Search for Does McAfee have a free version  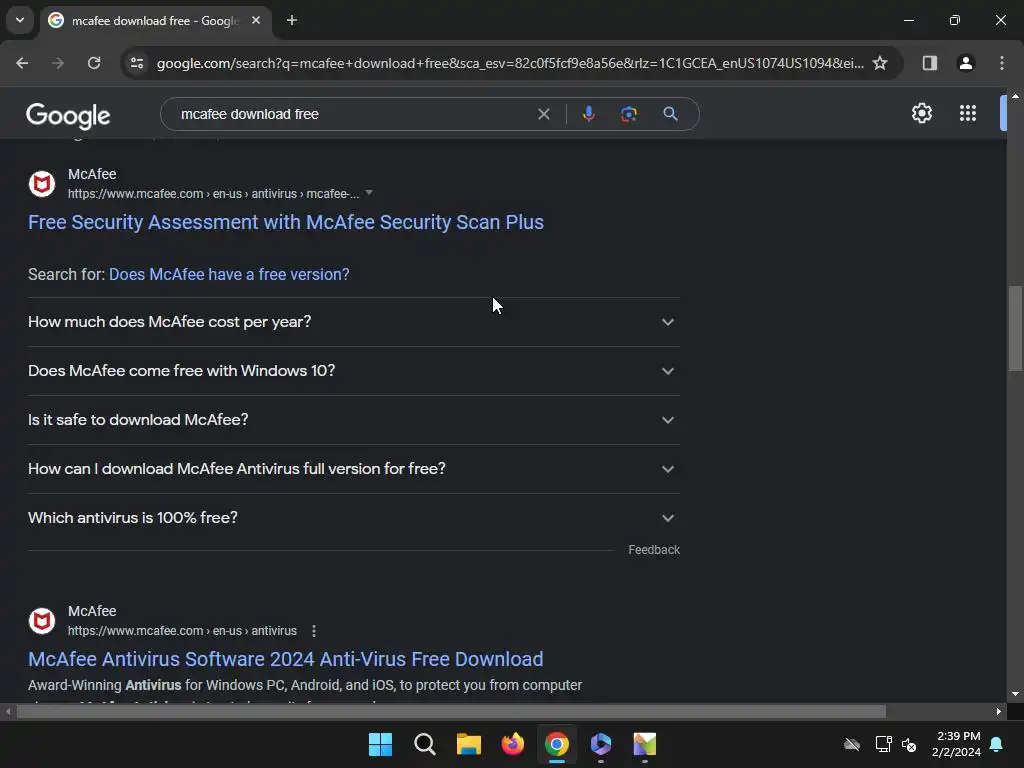(229, 274)
